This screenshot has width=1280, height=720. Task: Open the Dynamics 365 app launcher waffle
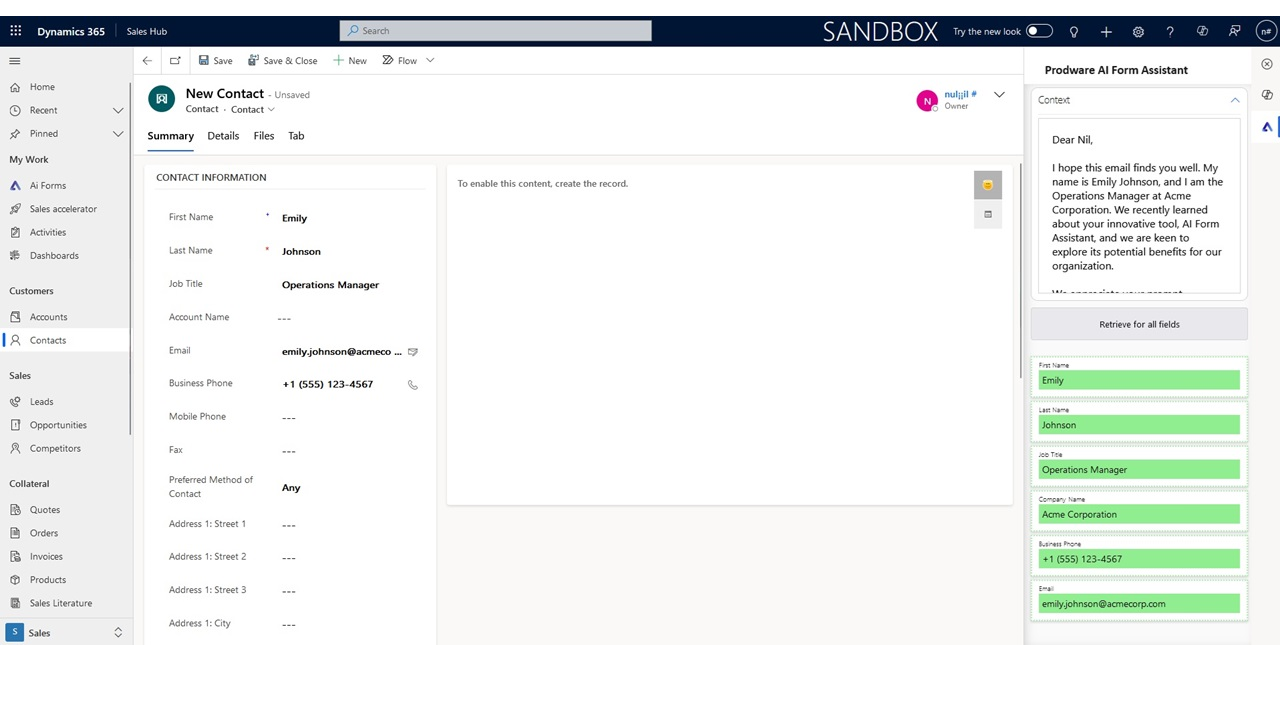pyautogui.click(x=15, y=31)
